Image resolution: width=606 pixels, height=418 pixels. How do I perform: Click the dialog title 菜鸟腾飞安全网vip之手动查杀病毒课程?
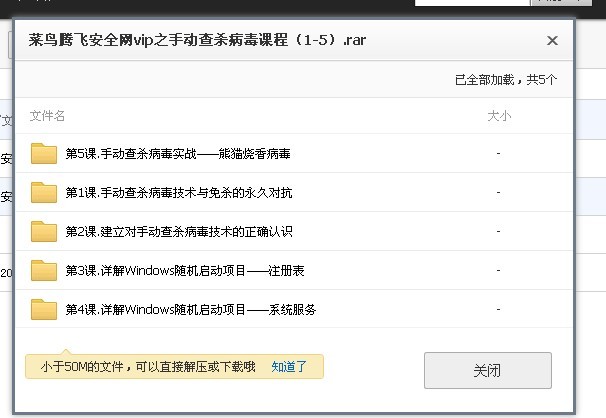[x=197, y=40]
